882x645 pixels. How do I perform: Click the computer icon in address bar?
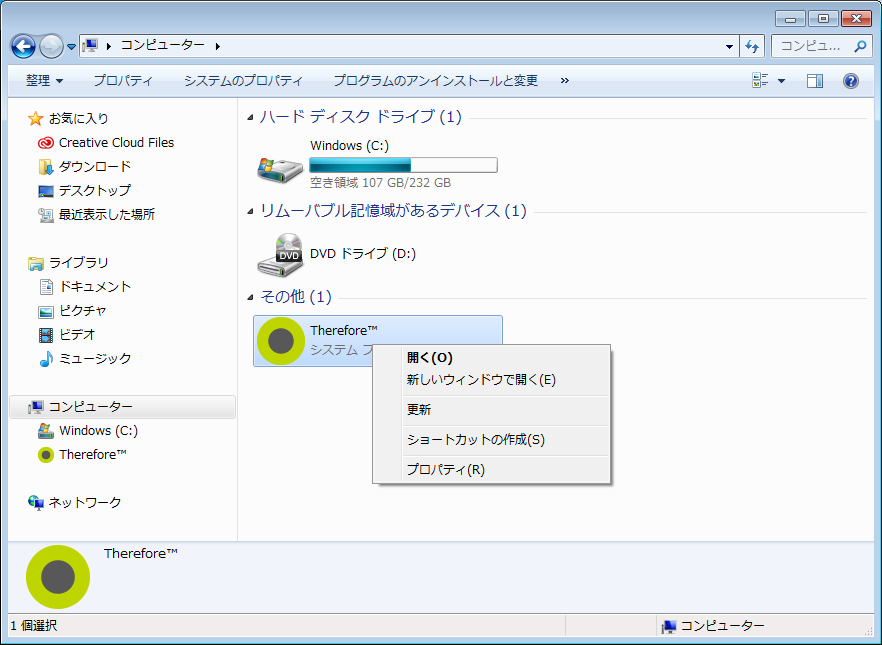[90, 46]
